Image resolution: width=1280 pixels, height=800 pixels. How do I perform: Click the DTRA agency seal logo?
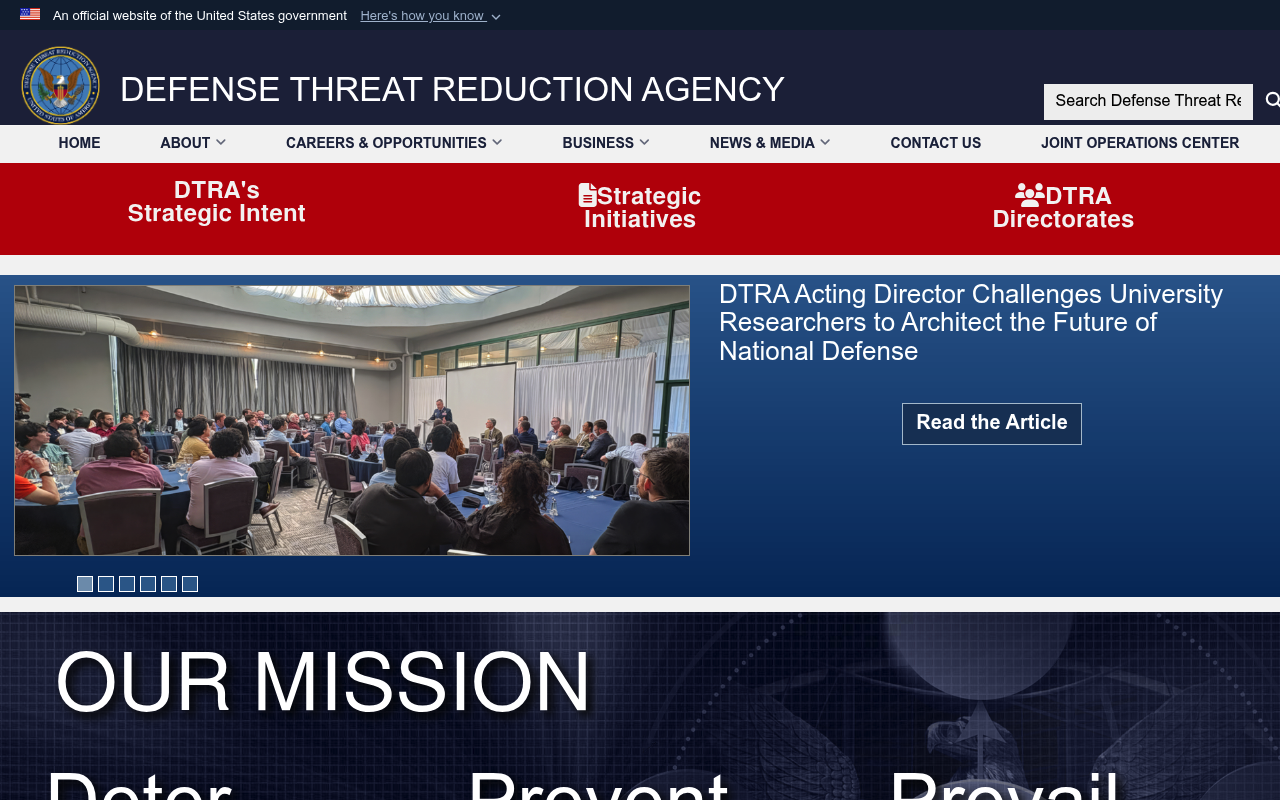pos(61,85)
